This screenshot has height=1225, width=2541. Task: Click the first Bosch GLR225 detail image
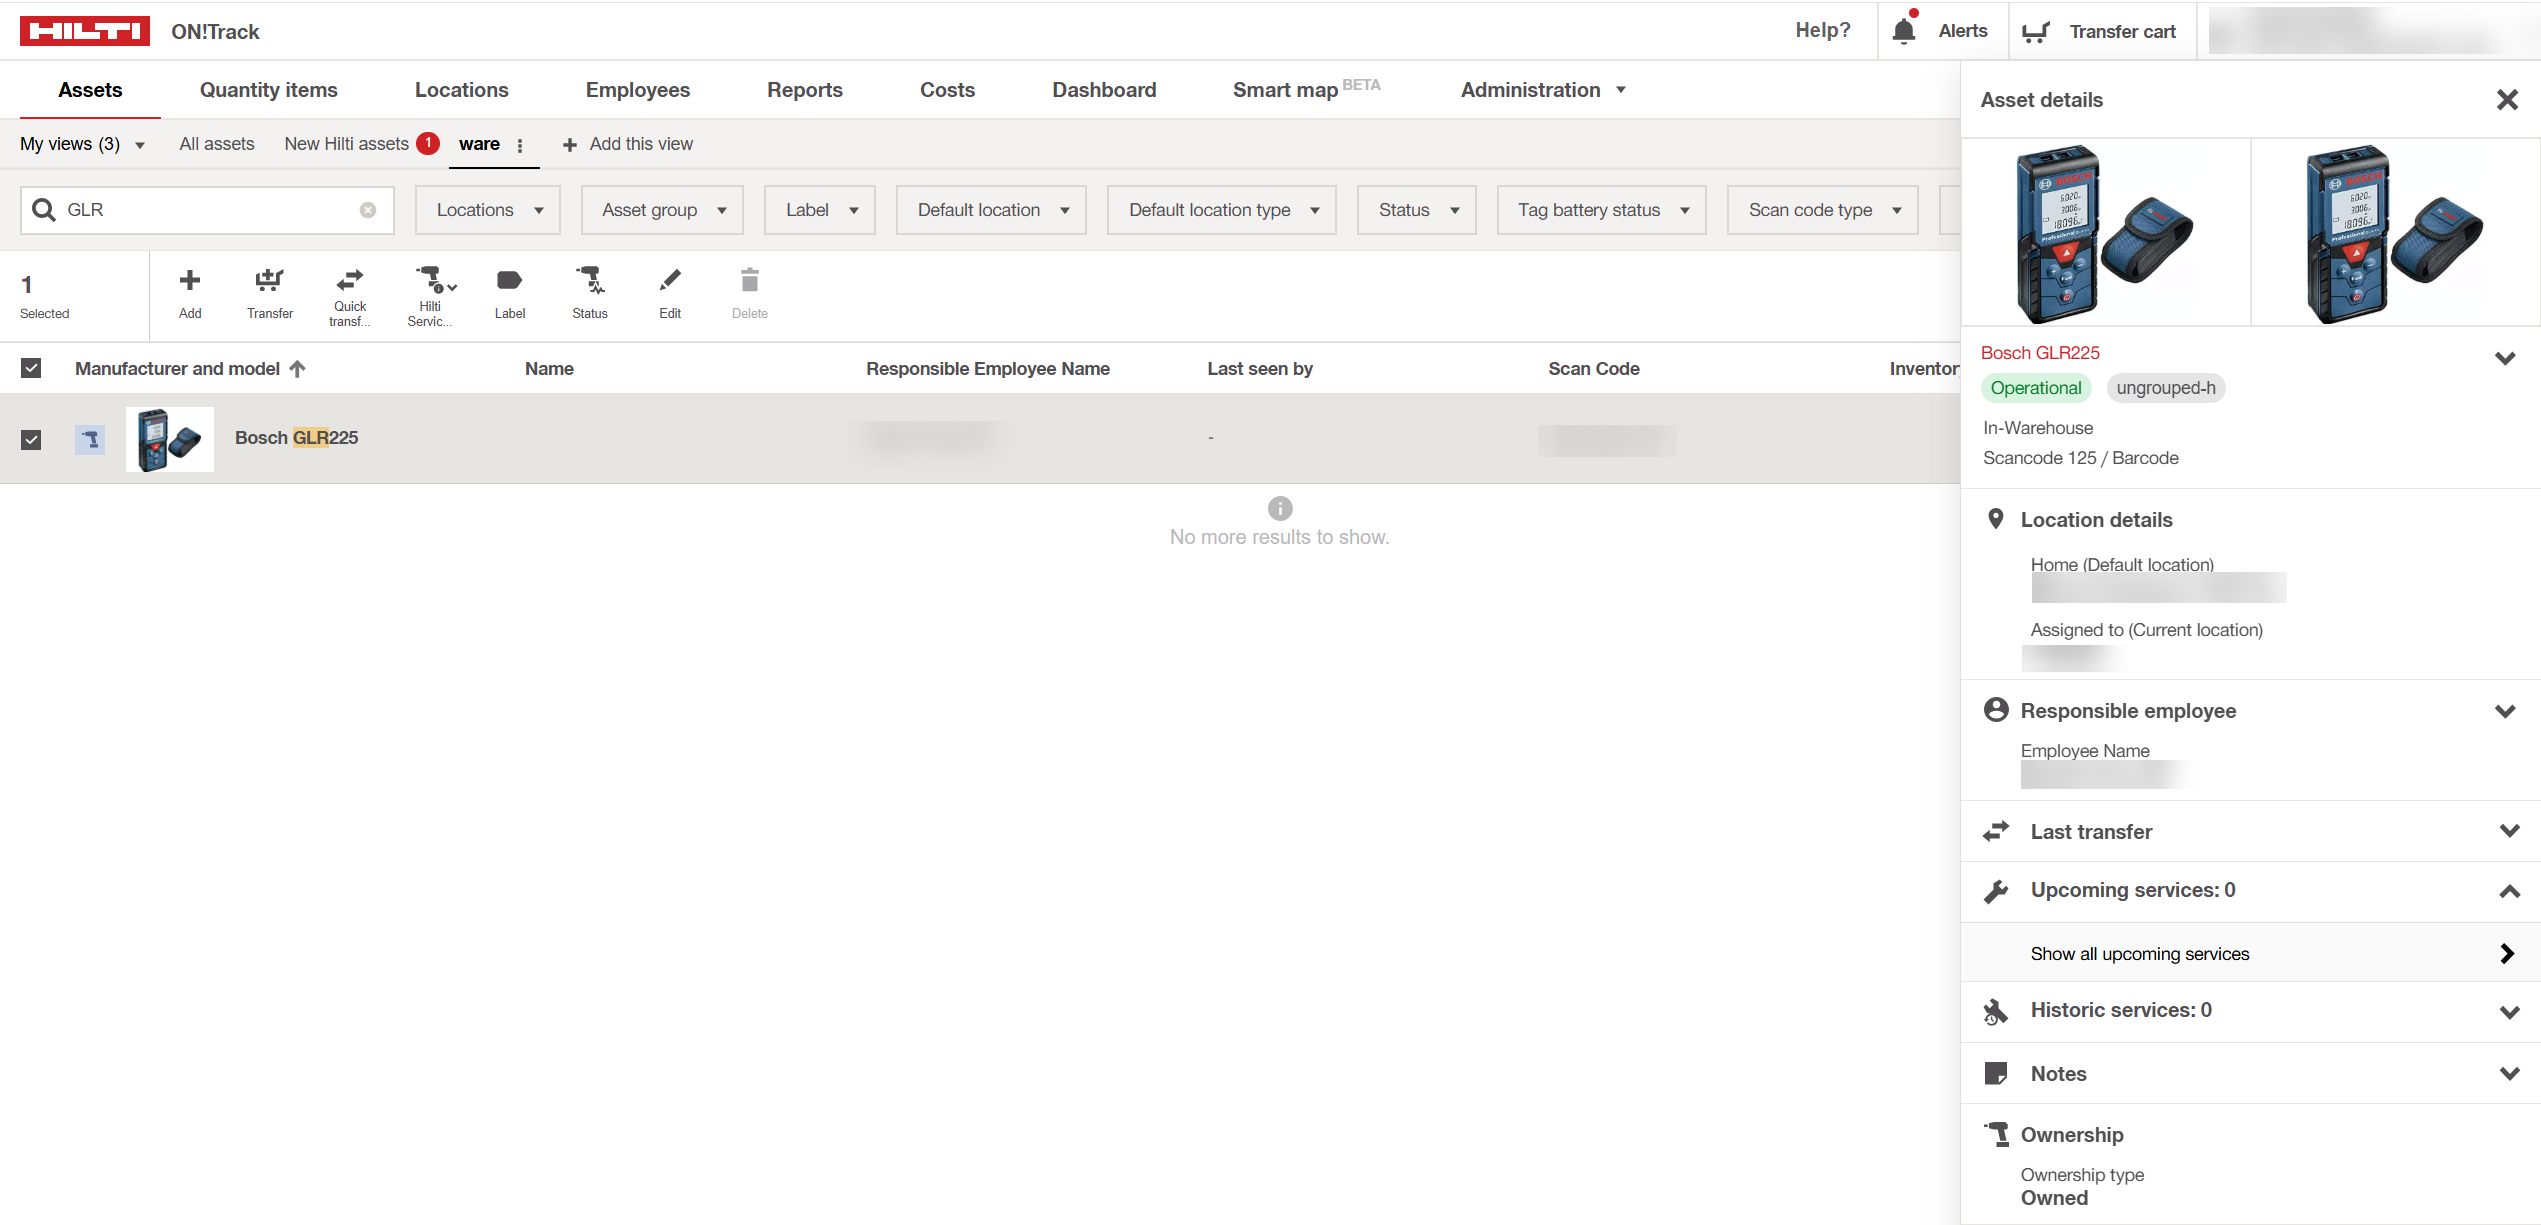[2105, 232]
